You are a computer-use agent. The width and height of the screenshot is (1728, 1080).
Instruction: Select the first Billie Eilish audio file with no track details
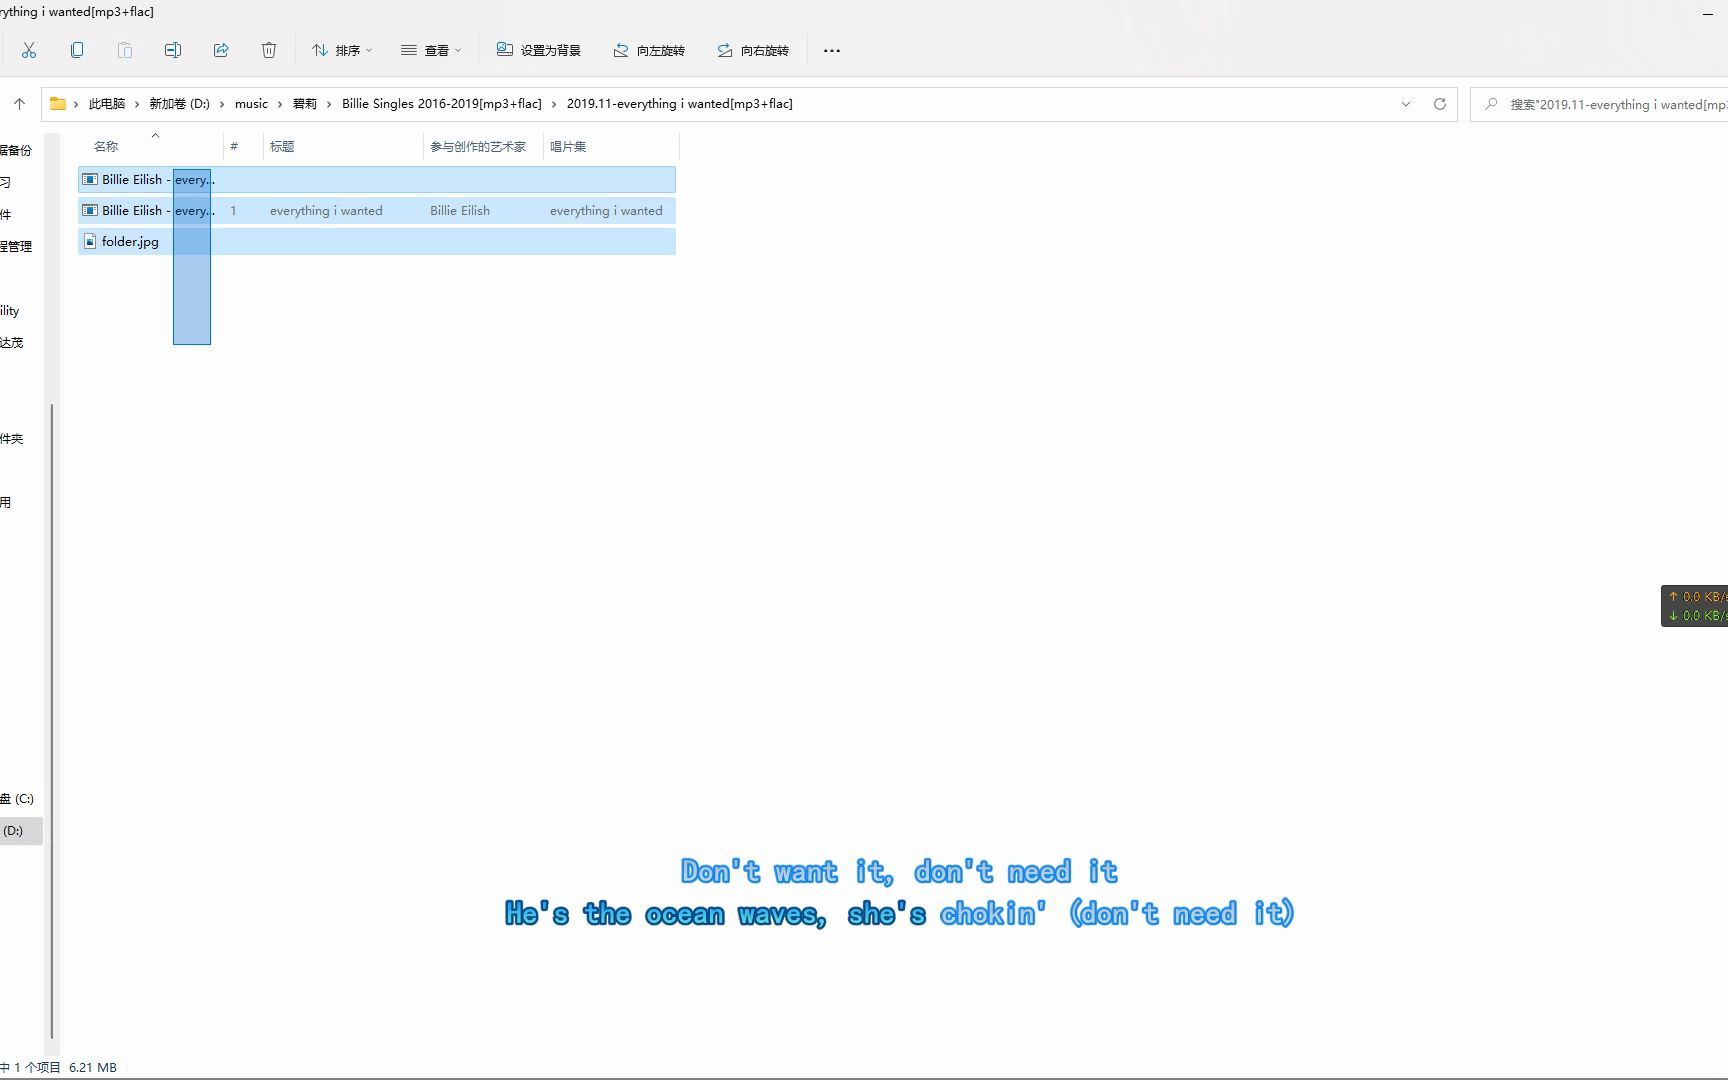[377, 180]
